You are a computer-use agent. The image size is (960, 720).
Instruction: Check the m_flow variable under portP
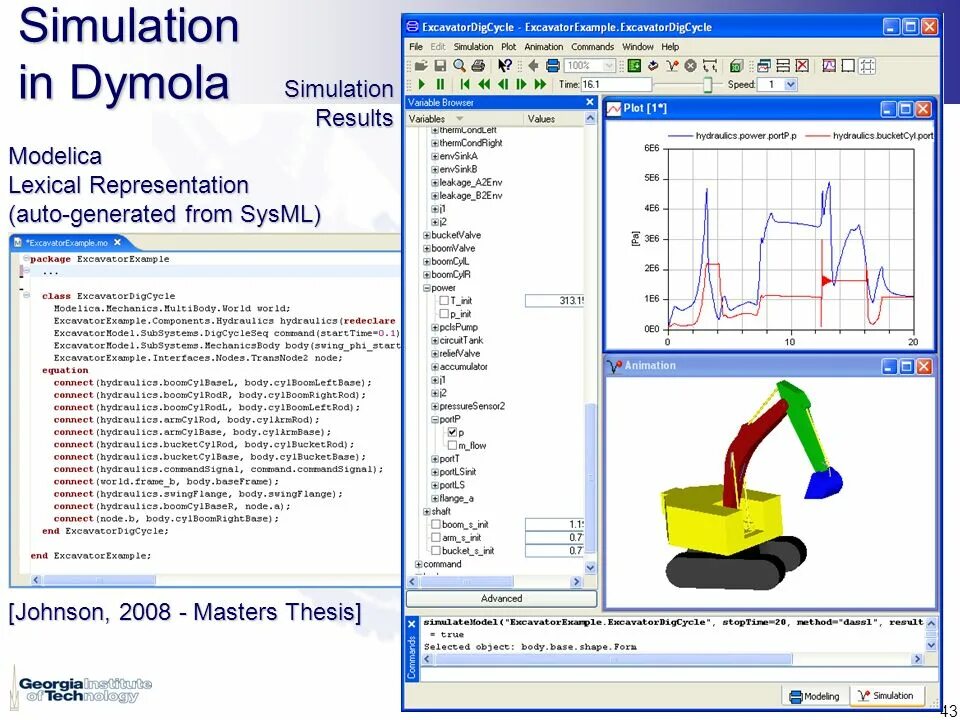point(452,446)
